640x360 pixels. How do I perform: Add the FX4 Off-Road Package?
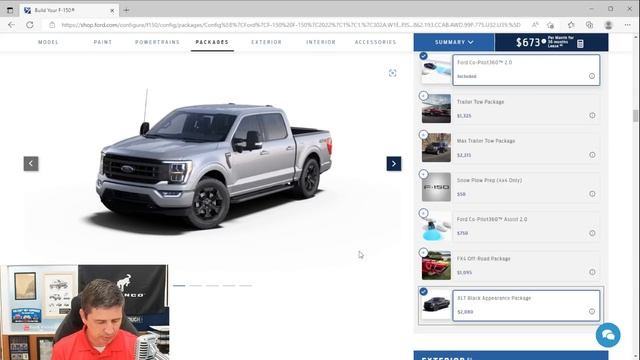pyautogui.click(x=423, y=253)
